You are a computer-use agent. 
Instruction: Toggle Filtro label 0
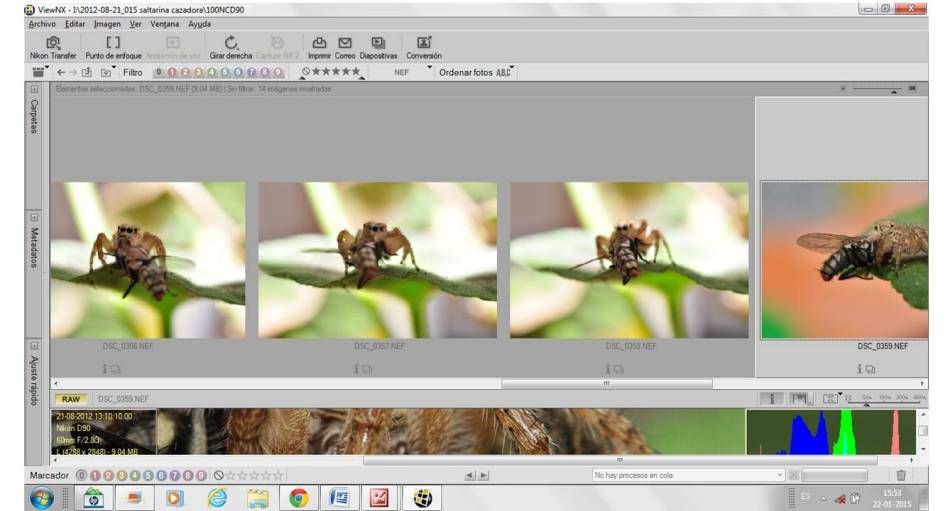tap(159, 72)
